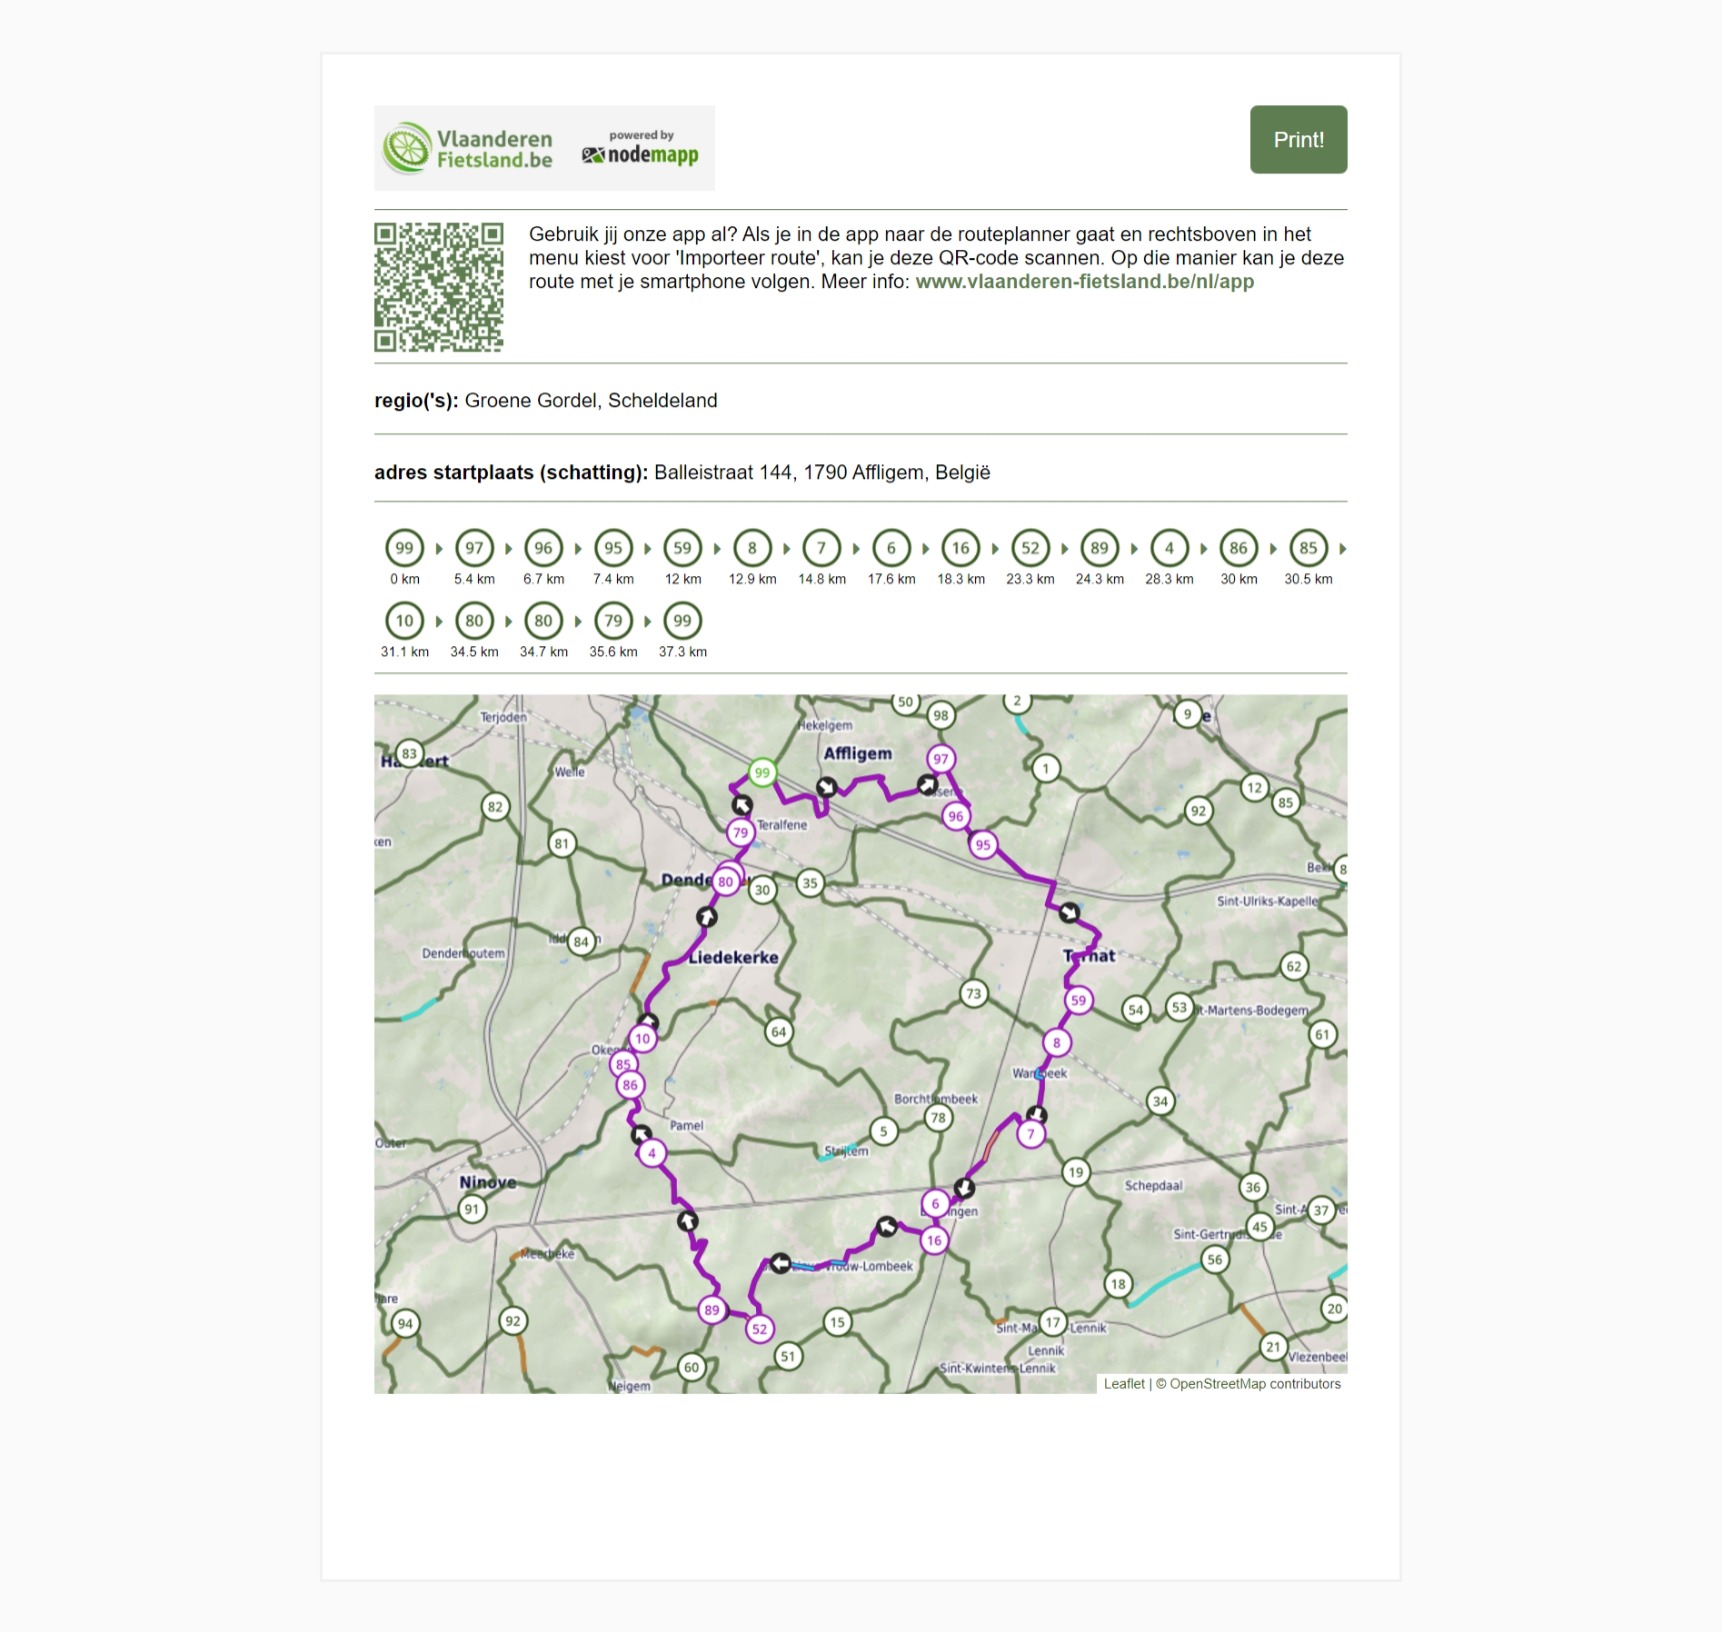Select node 79 at 35.6 km
Viewport: 1722px width, 1632px height.
click(613, 621)
